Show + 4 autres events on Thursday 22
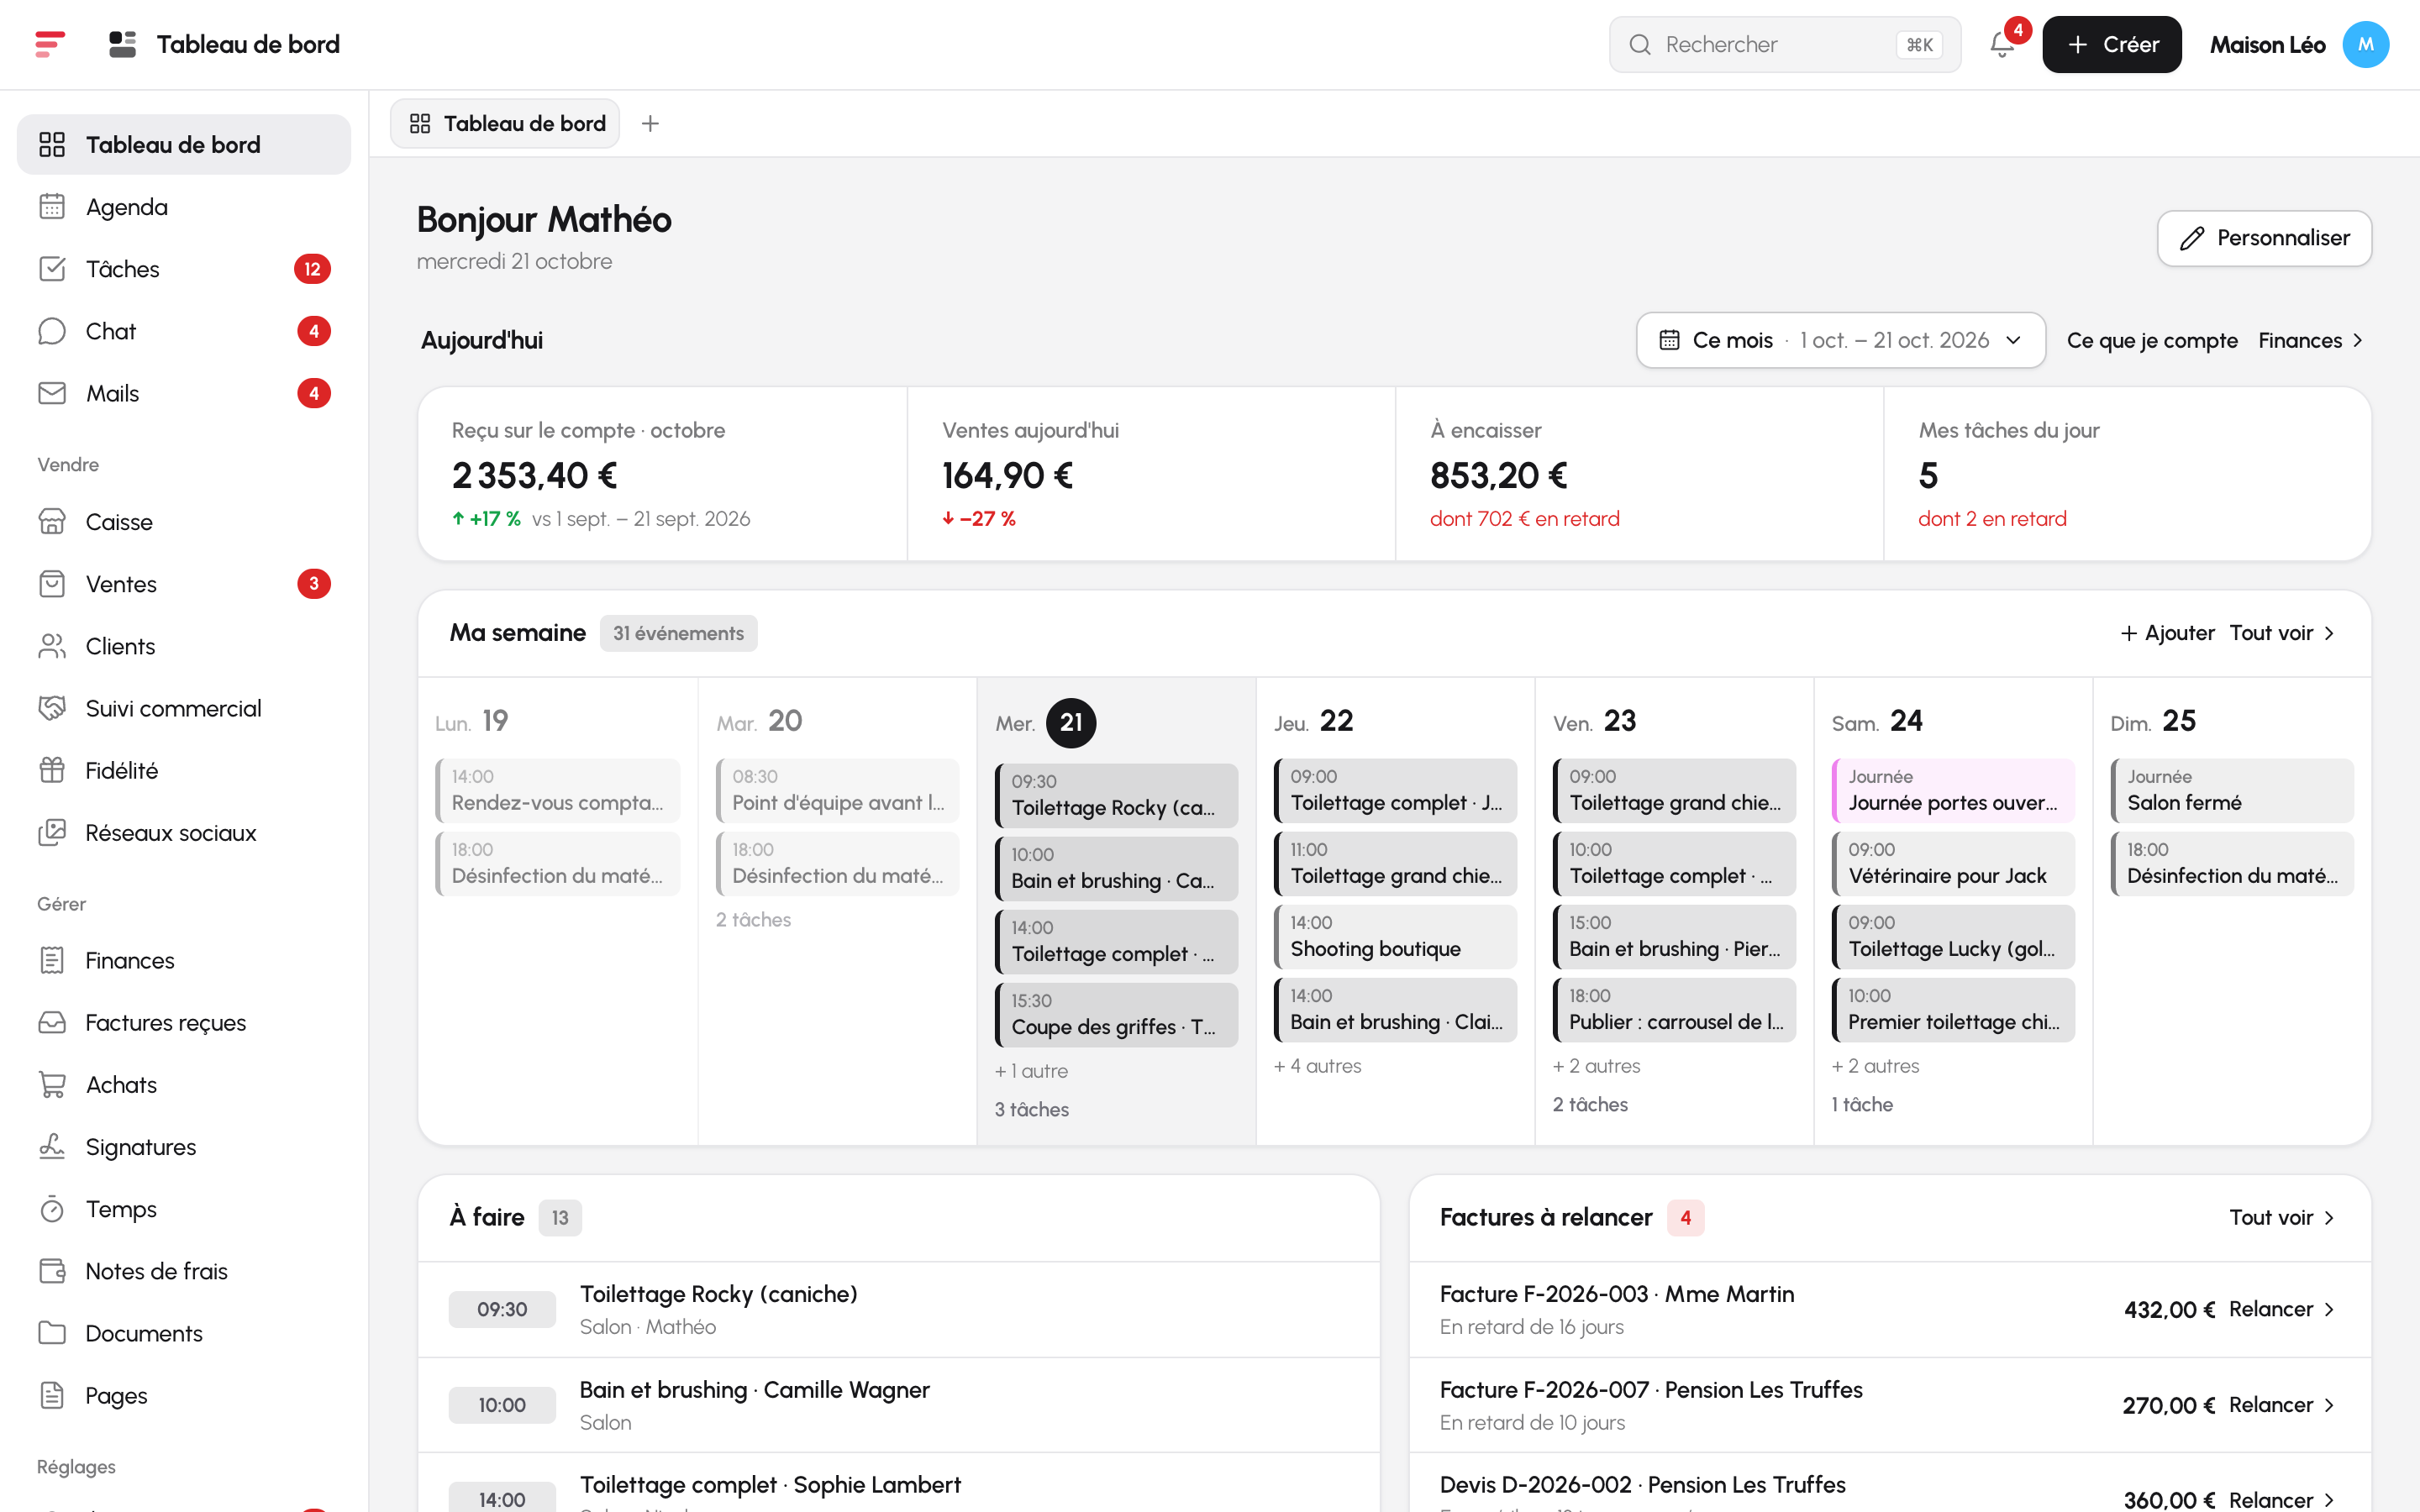Viewport: 2420px width, 1512px height. pos(1317,1066)
